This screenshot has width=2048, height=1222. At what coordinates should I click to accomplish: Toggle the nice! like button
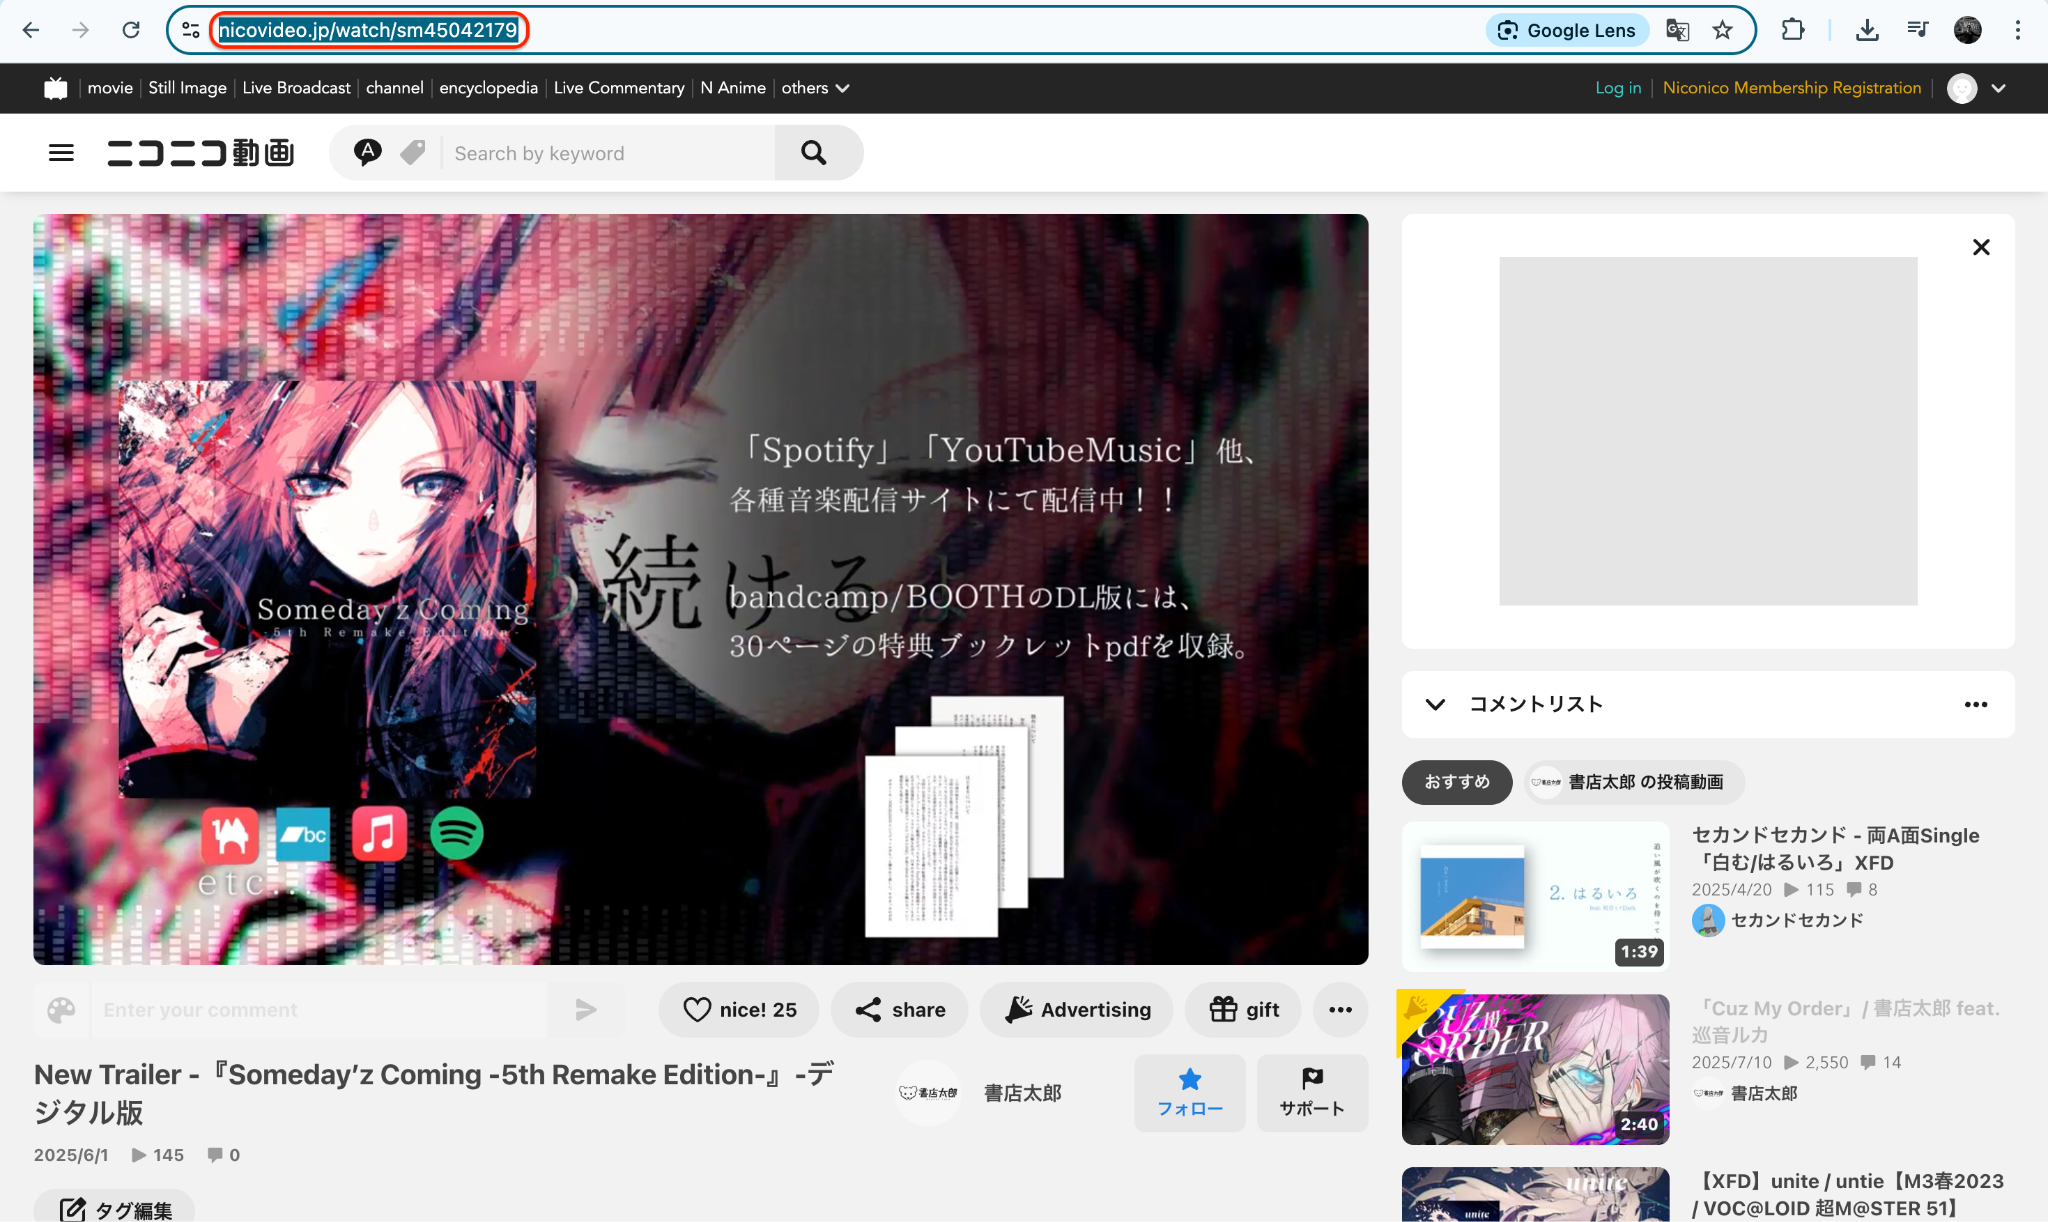click(x=738, y=1010)
